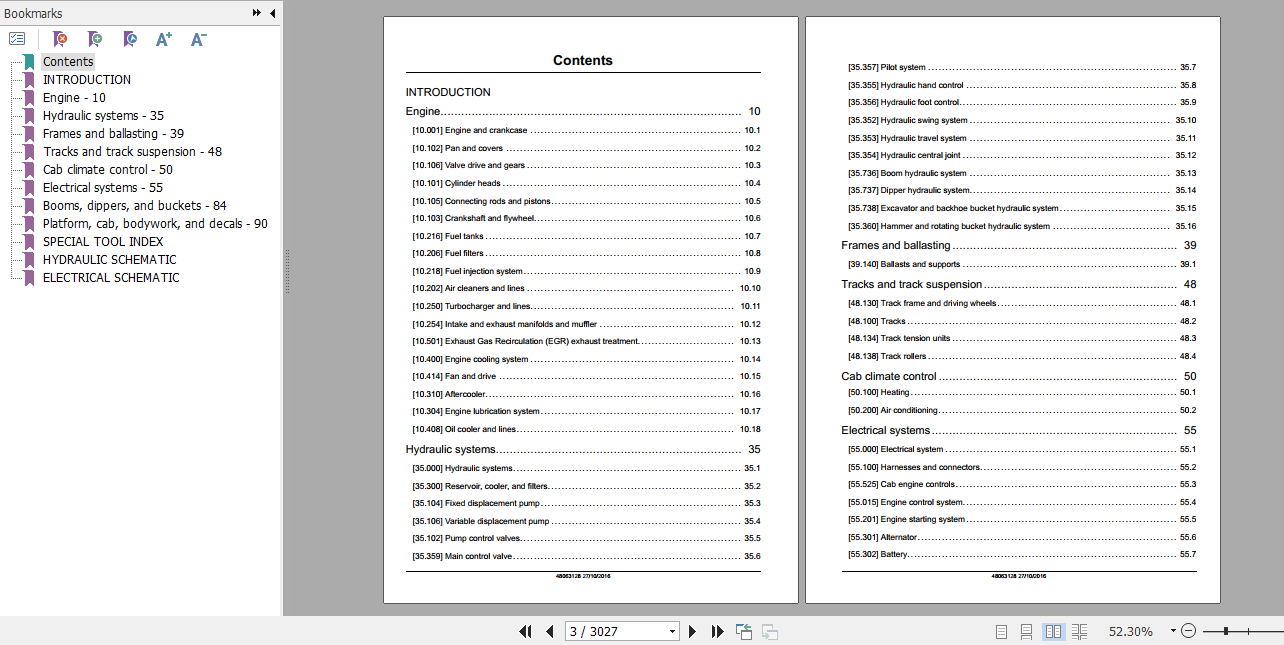Screen dimensions: 1284x645
Task: Open Platform, cab, bodywork, and decals bookmark
Action: [155, 224]
